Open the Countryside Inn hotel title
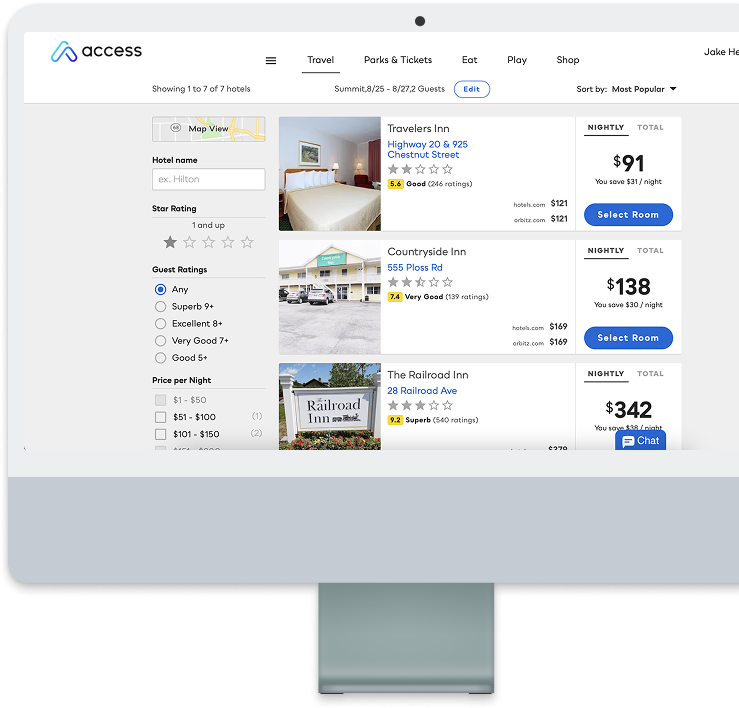Screen dimensions: 739x708 427,252
